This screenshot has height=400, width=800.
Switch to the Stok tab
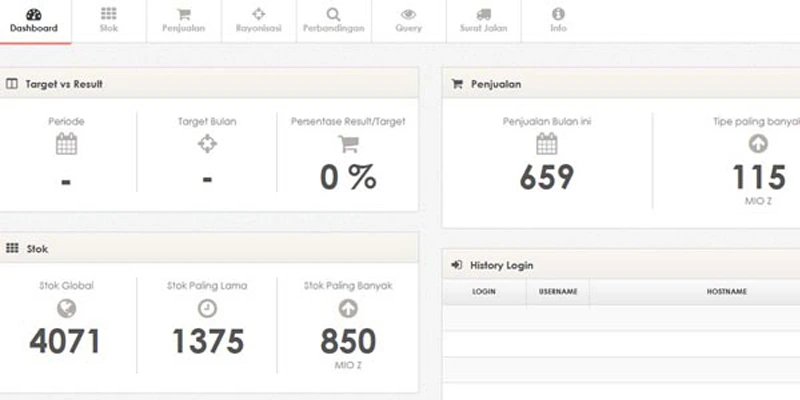click(108, 21)
